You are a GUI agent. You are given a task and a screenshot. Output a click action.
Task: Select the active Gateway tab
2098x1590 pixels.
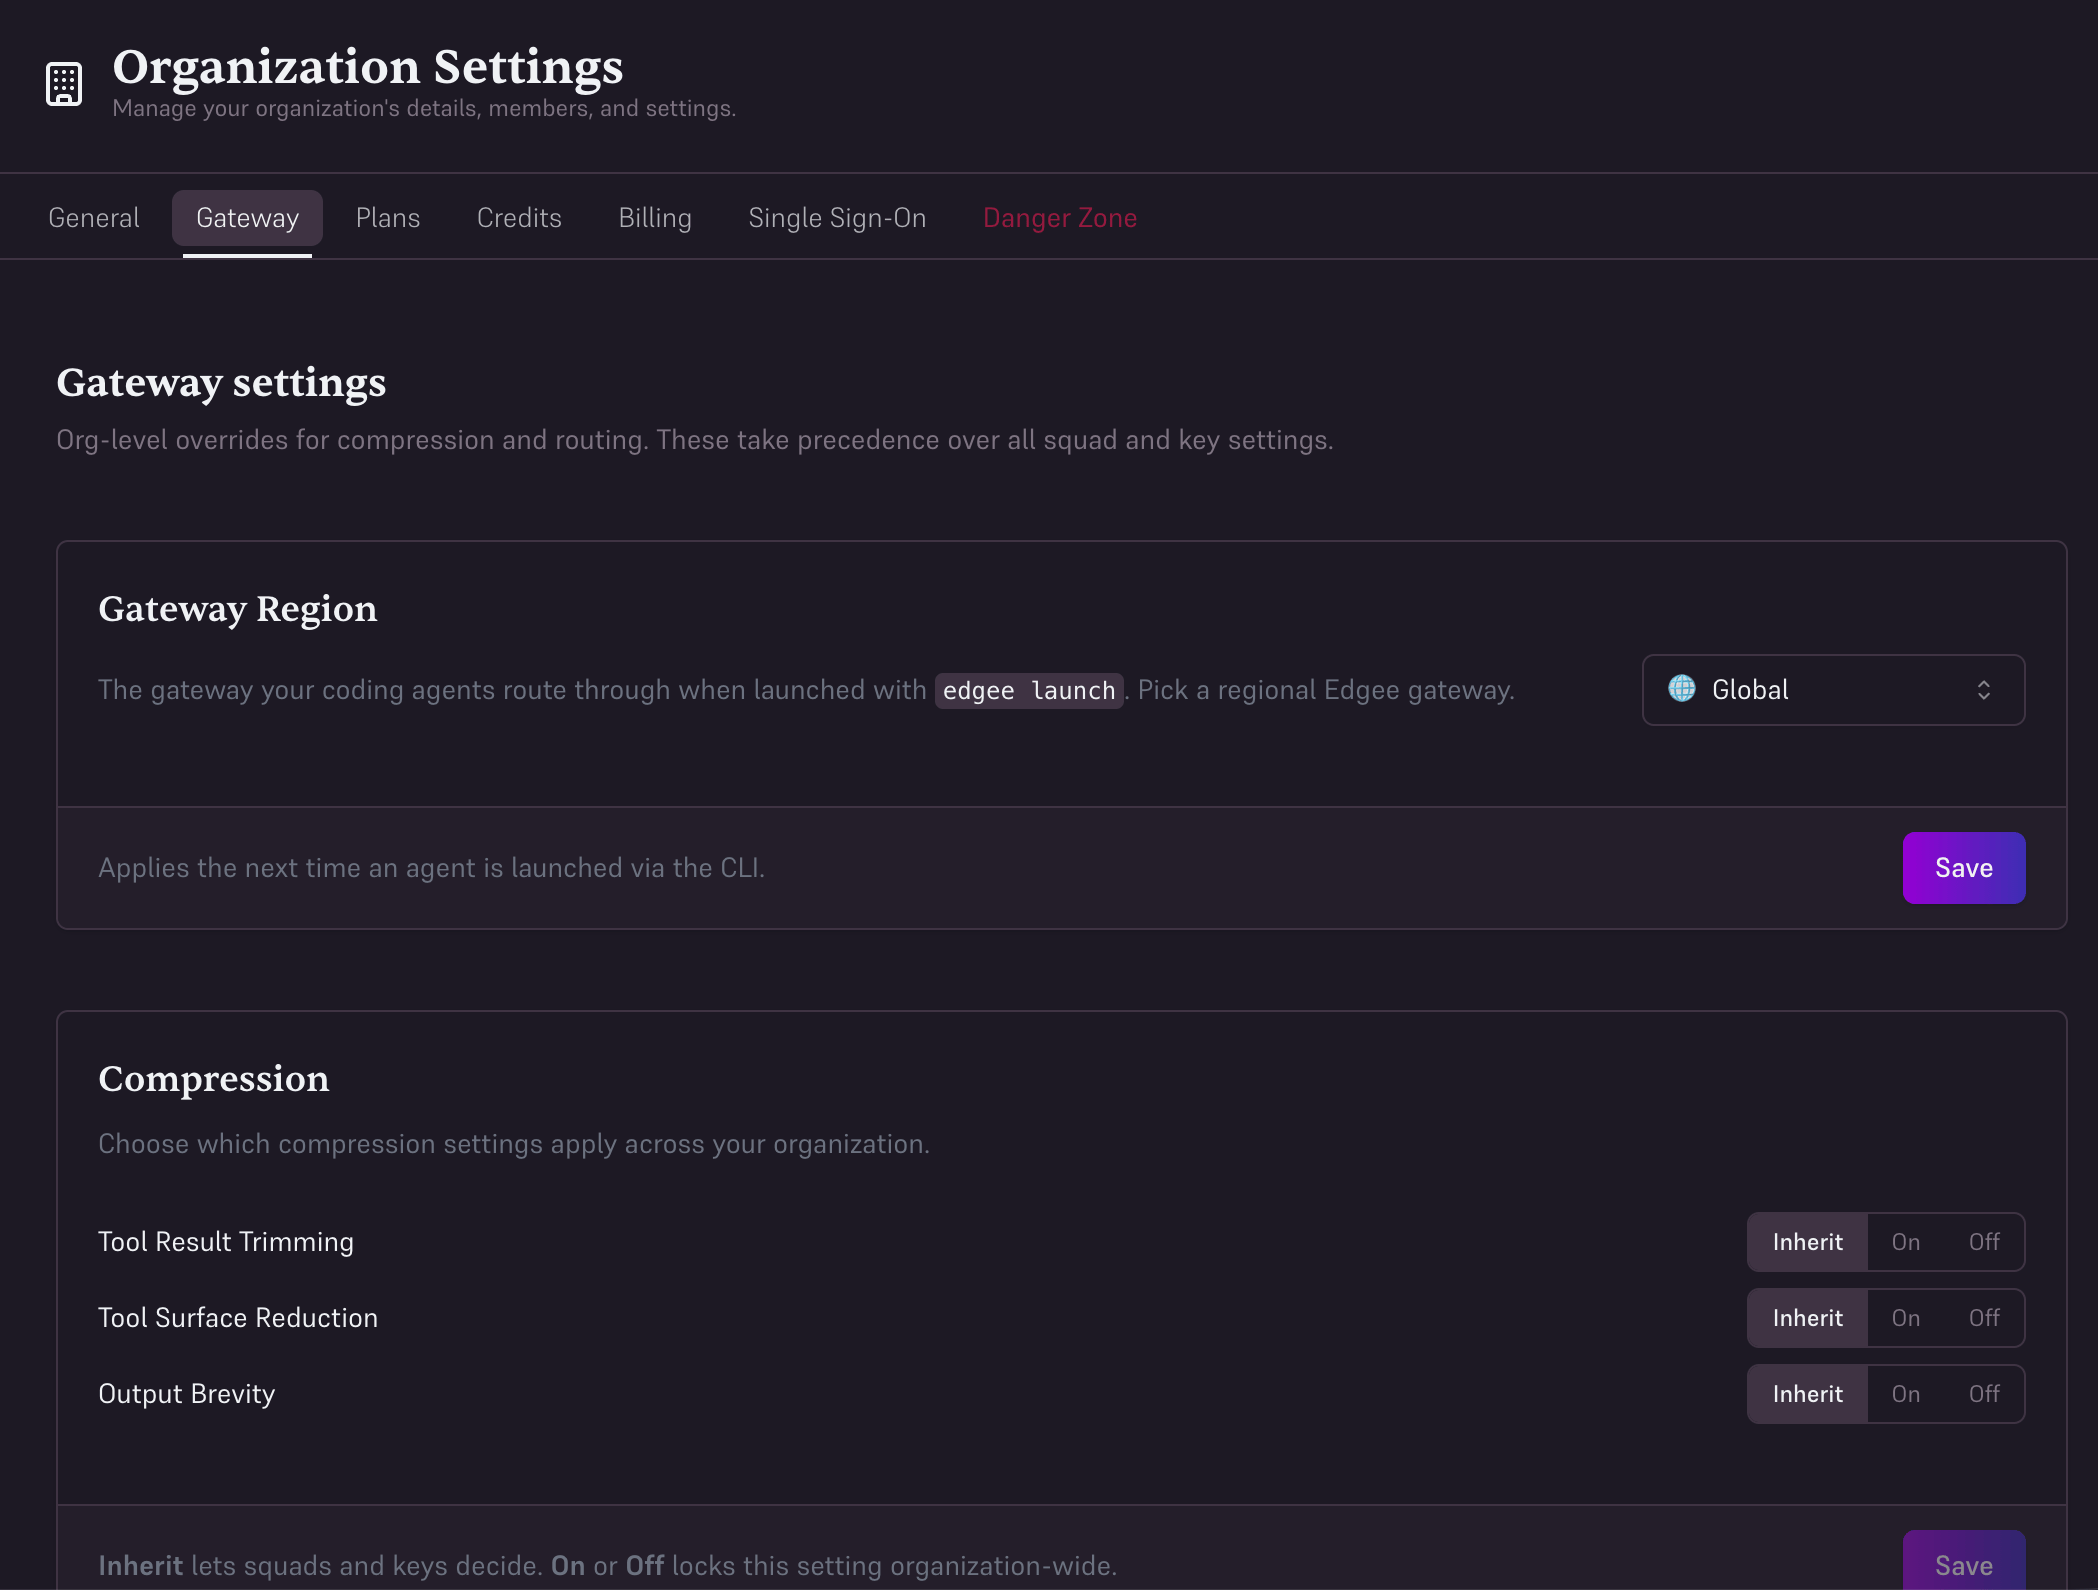click(247, 218)
